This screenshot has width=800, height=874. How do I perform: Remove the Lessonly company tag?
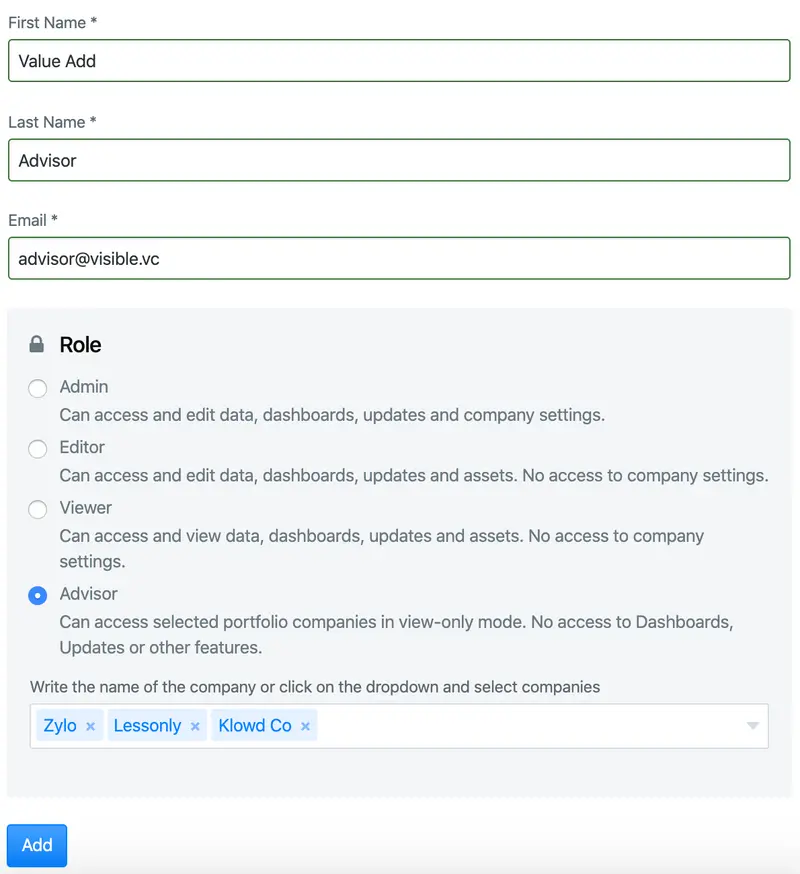(195, 726)
